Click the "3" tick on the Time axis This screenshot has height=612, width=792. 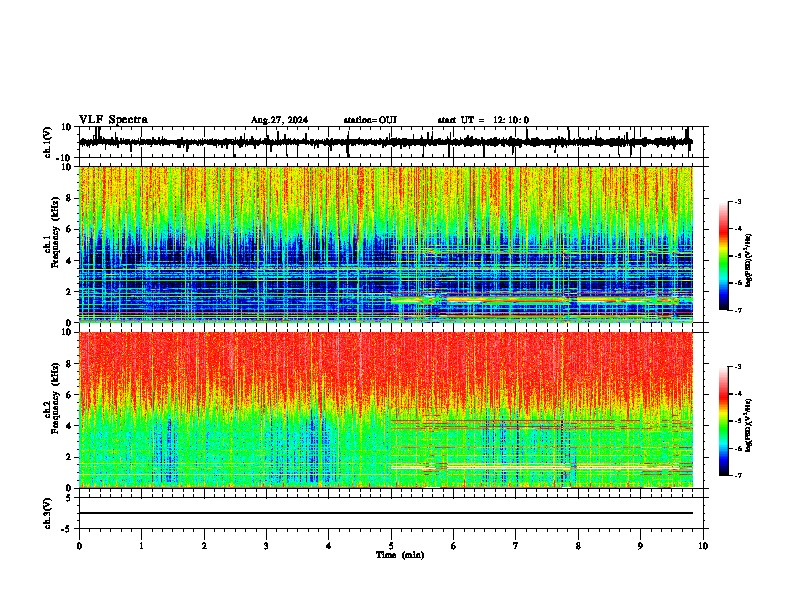(266, 546)
